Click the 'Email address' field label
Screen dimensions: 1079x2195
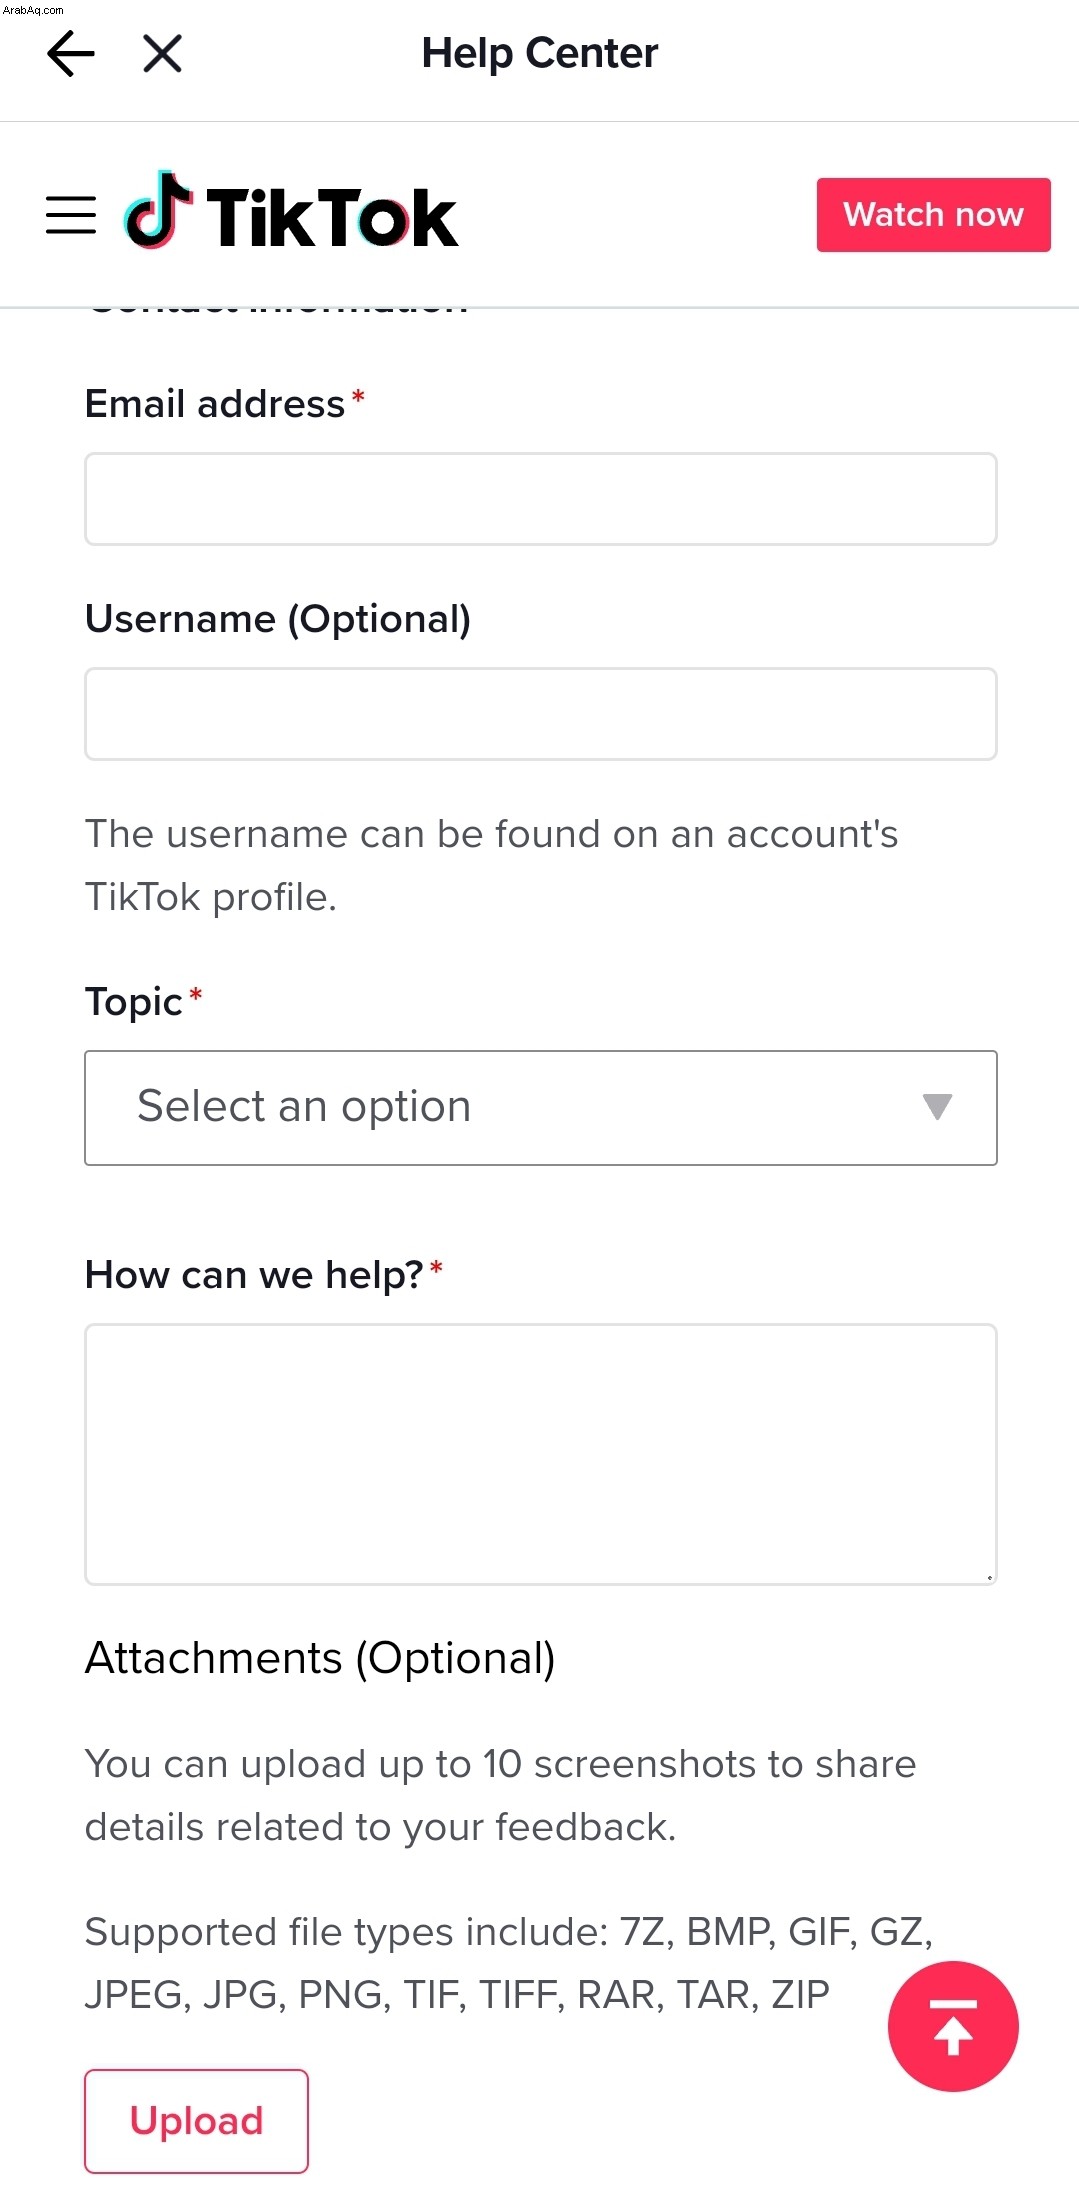[x=215, y=404]
